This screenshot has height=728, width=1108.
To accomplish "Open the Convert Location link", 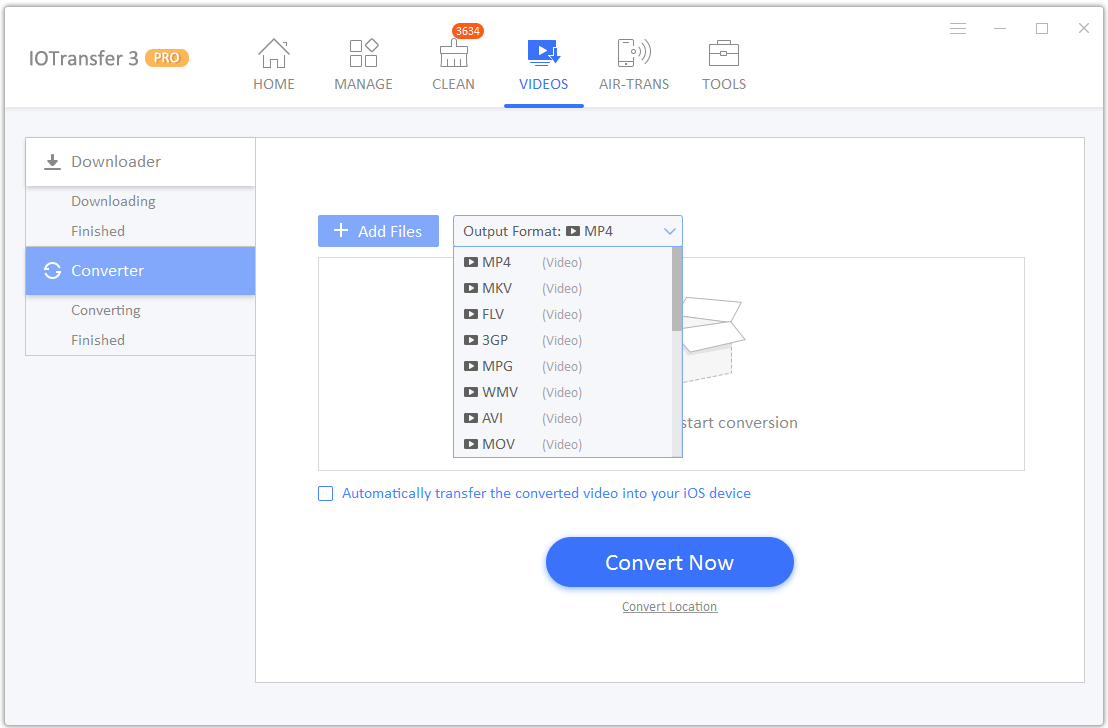I will tap(669, 606).
